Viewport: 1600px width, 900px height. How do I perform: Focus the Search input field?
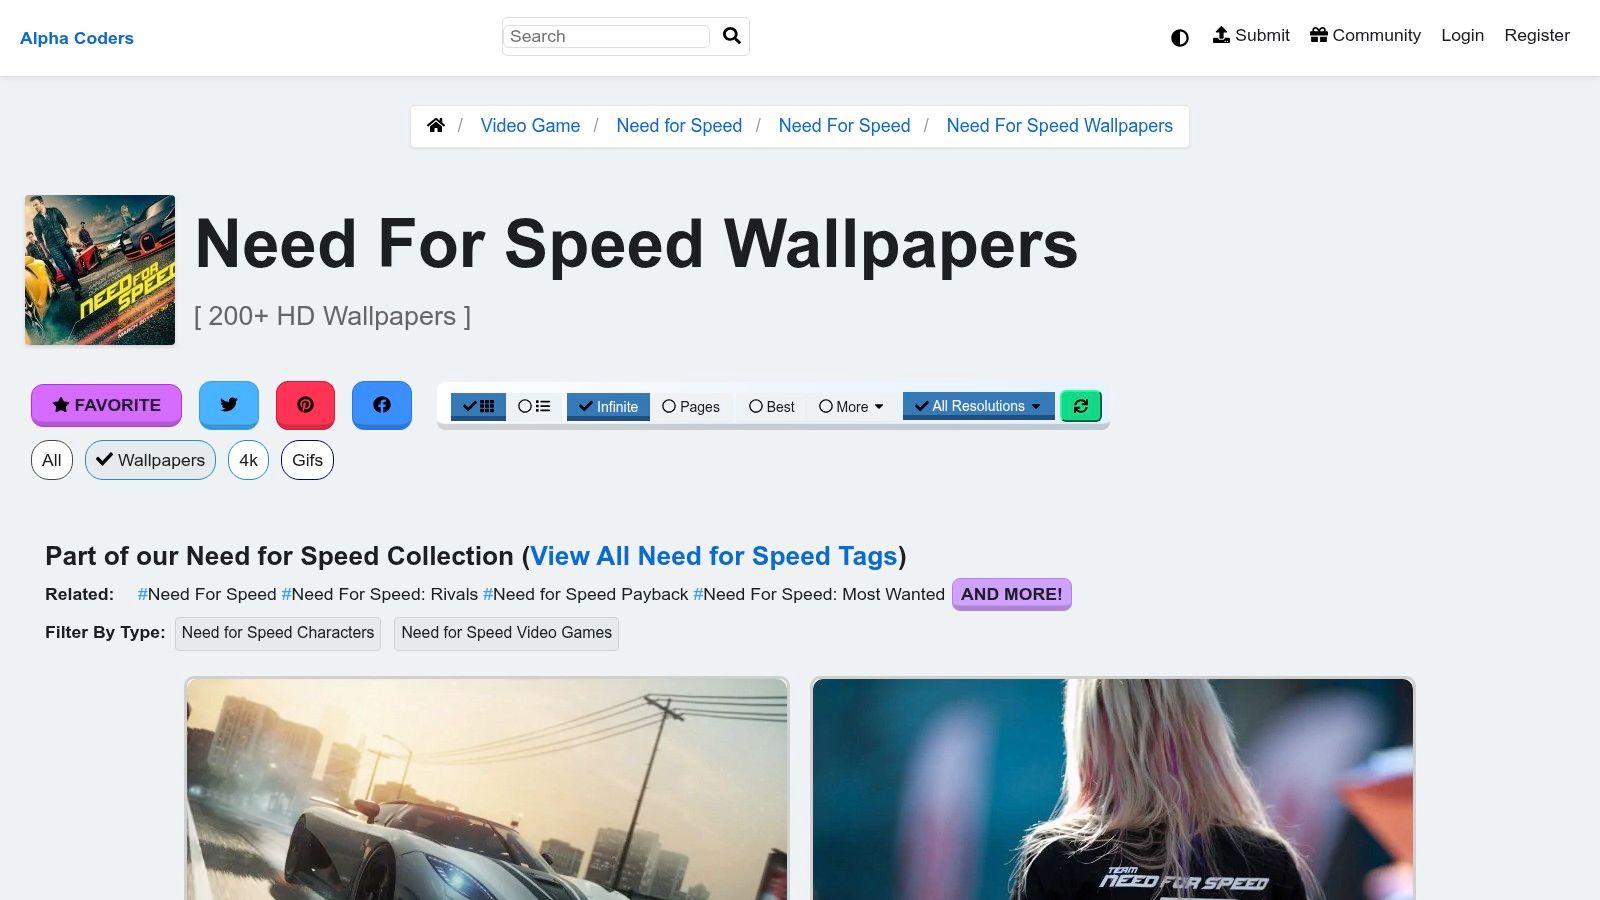[606, 36]
